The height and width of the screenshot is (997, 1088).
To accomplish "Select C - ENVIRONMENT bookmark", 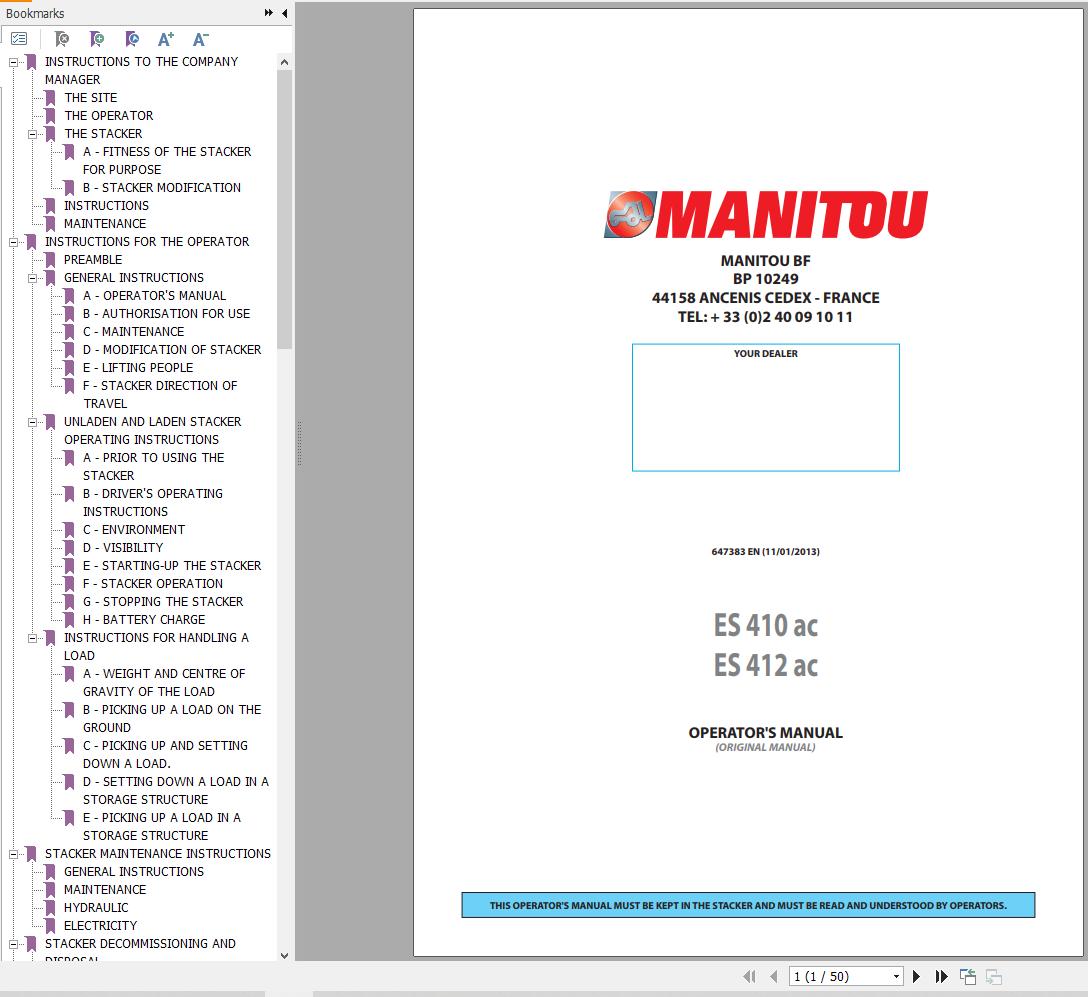I will (134, 529).
